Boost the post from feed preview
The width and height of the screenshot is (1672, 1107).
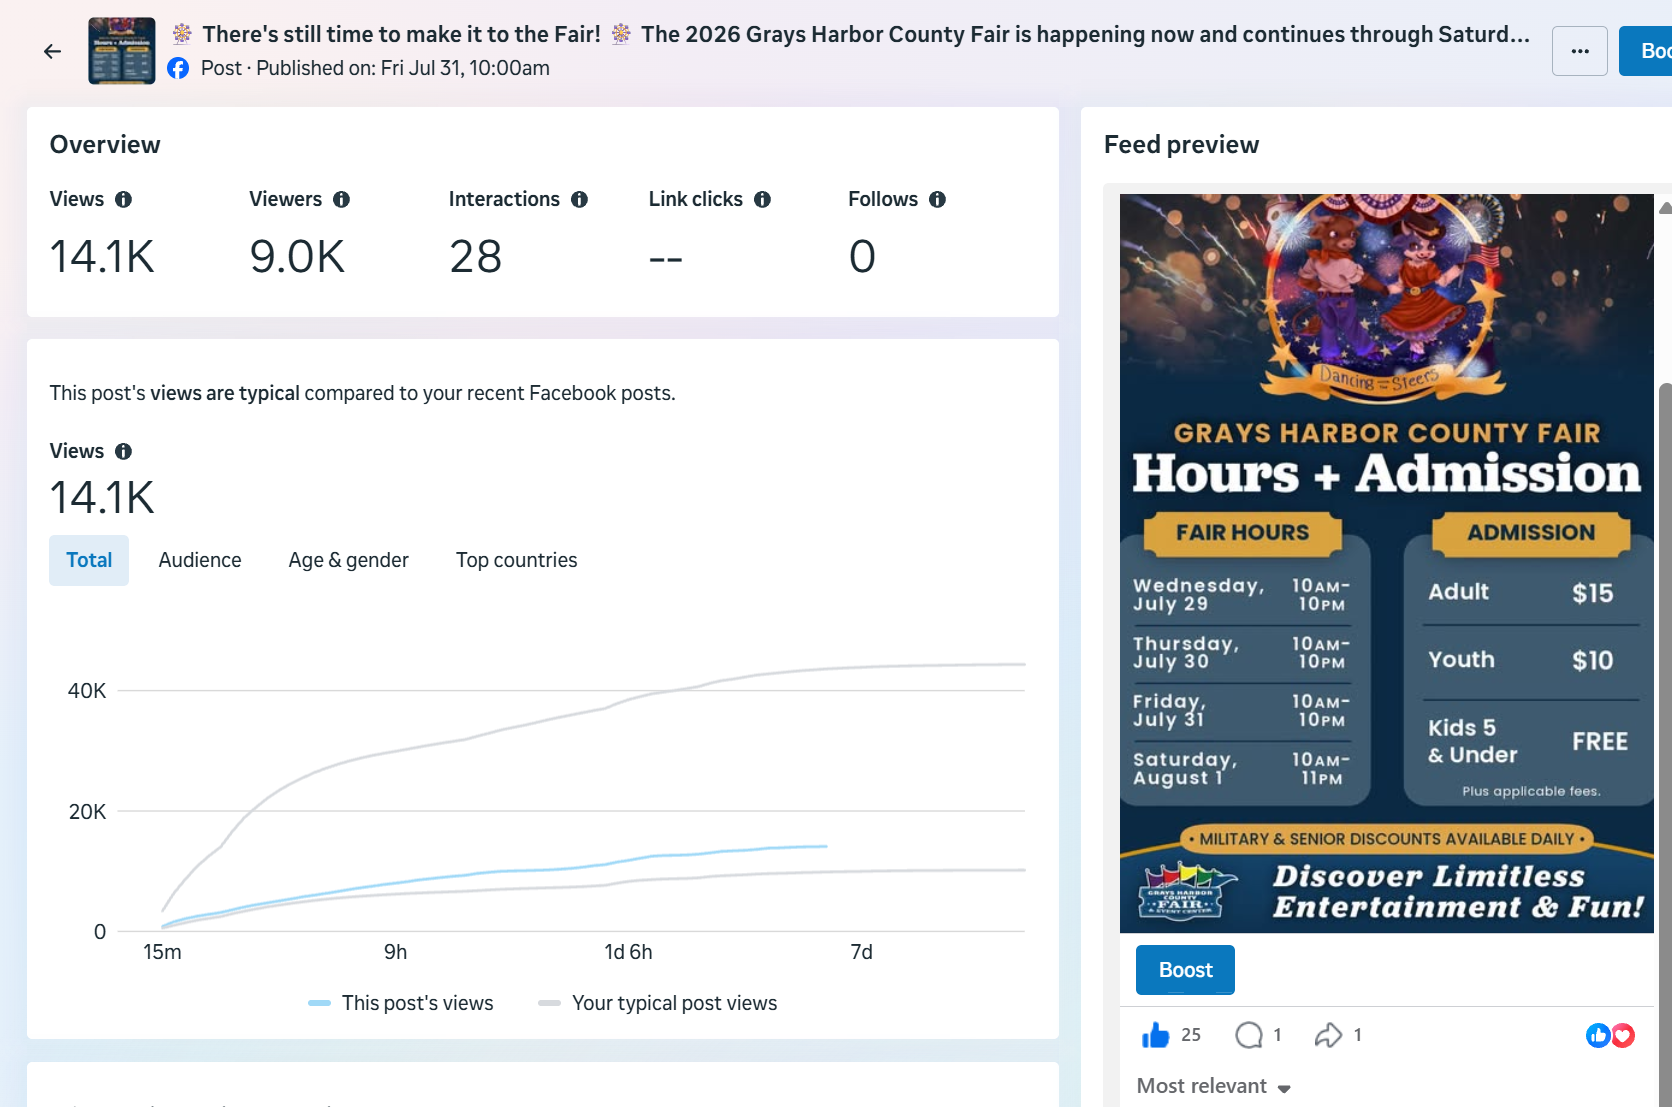pos(1185,970)
